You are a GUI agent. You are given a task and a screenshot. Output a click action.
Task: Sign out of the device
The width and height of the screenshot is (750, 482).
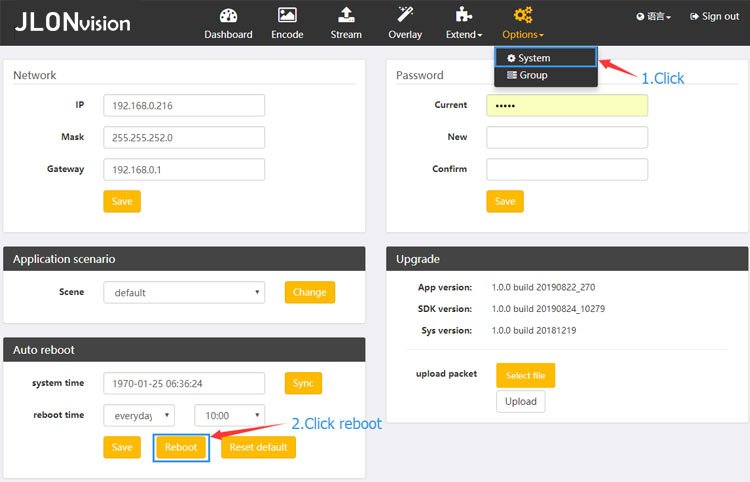pyautogui.click(x=715, y=17)
